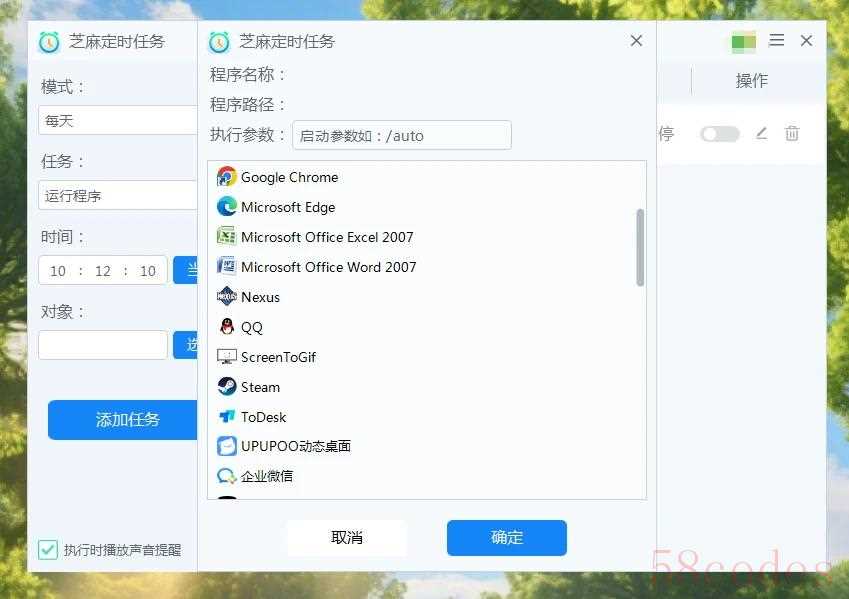The width and height of the screenshot is (849, 599).
Task: Select the 企业微信 icon
Action: (x=226, y=476)
